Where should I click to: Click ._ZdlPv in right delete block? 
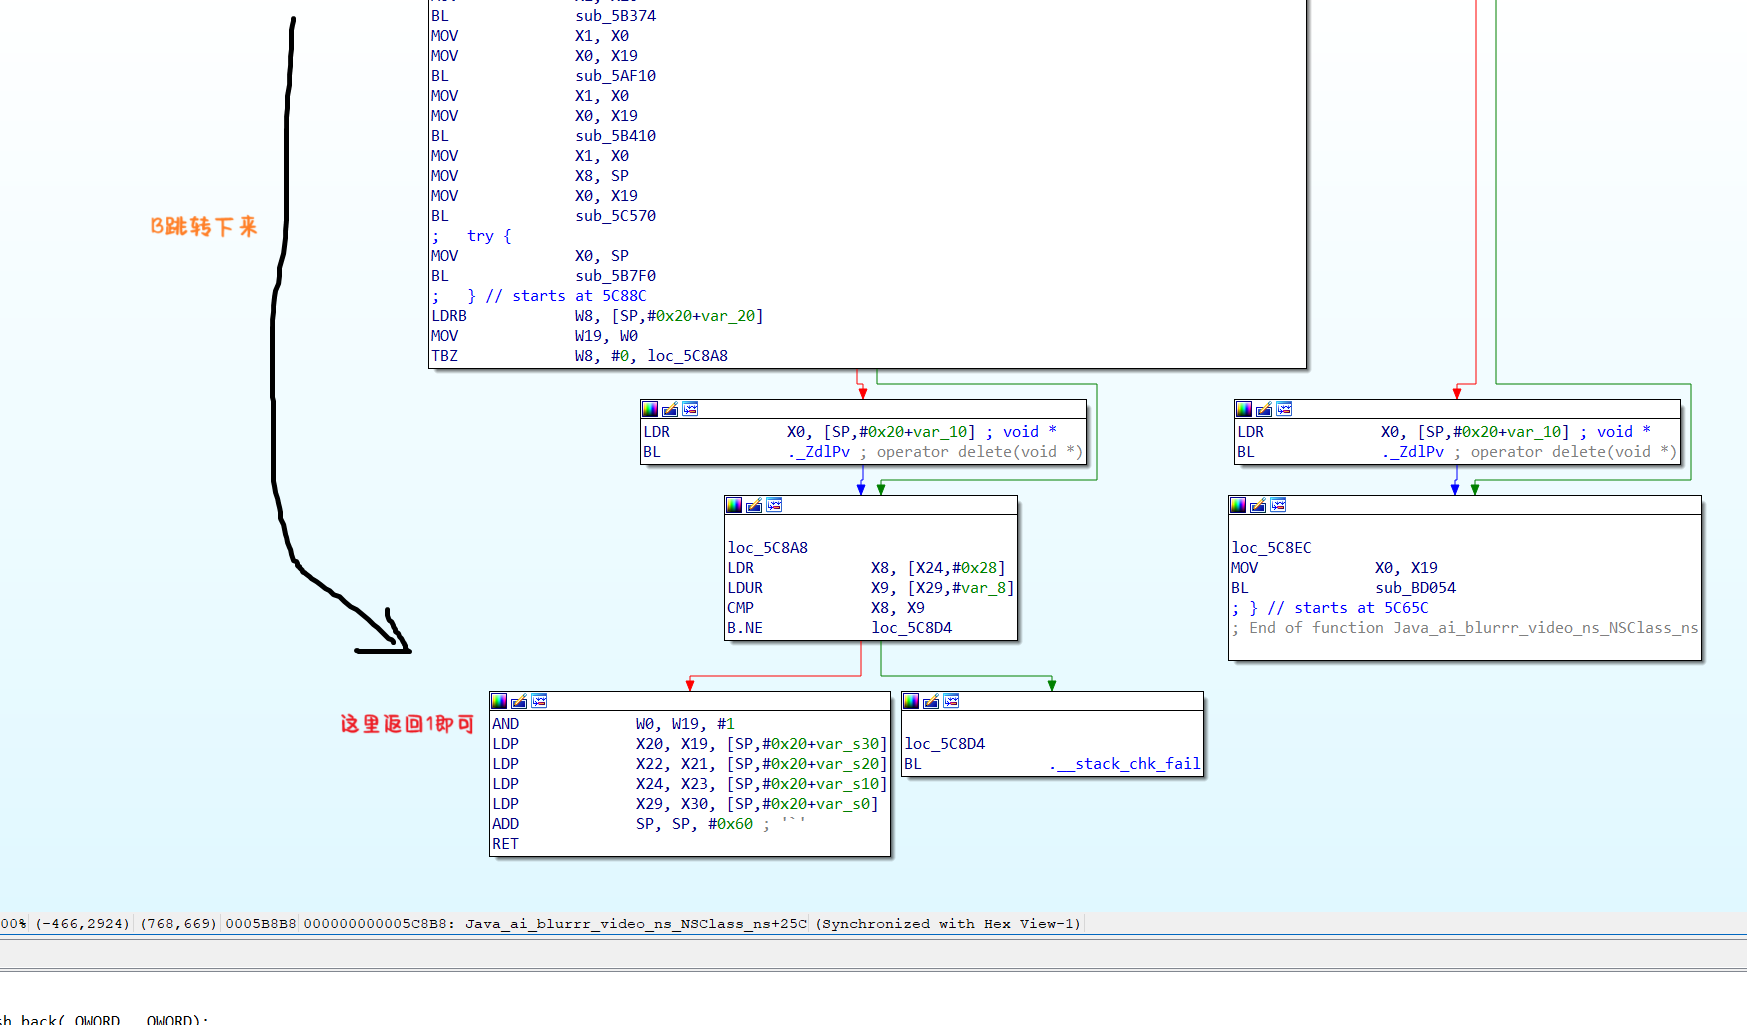point(1412,452)
